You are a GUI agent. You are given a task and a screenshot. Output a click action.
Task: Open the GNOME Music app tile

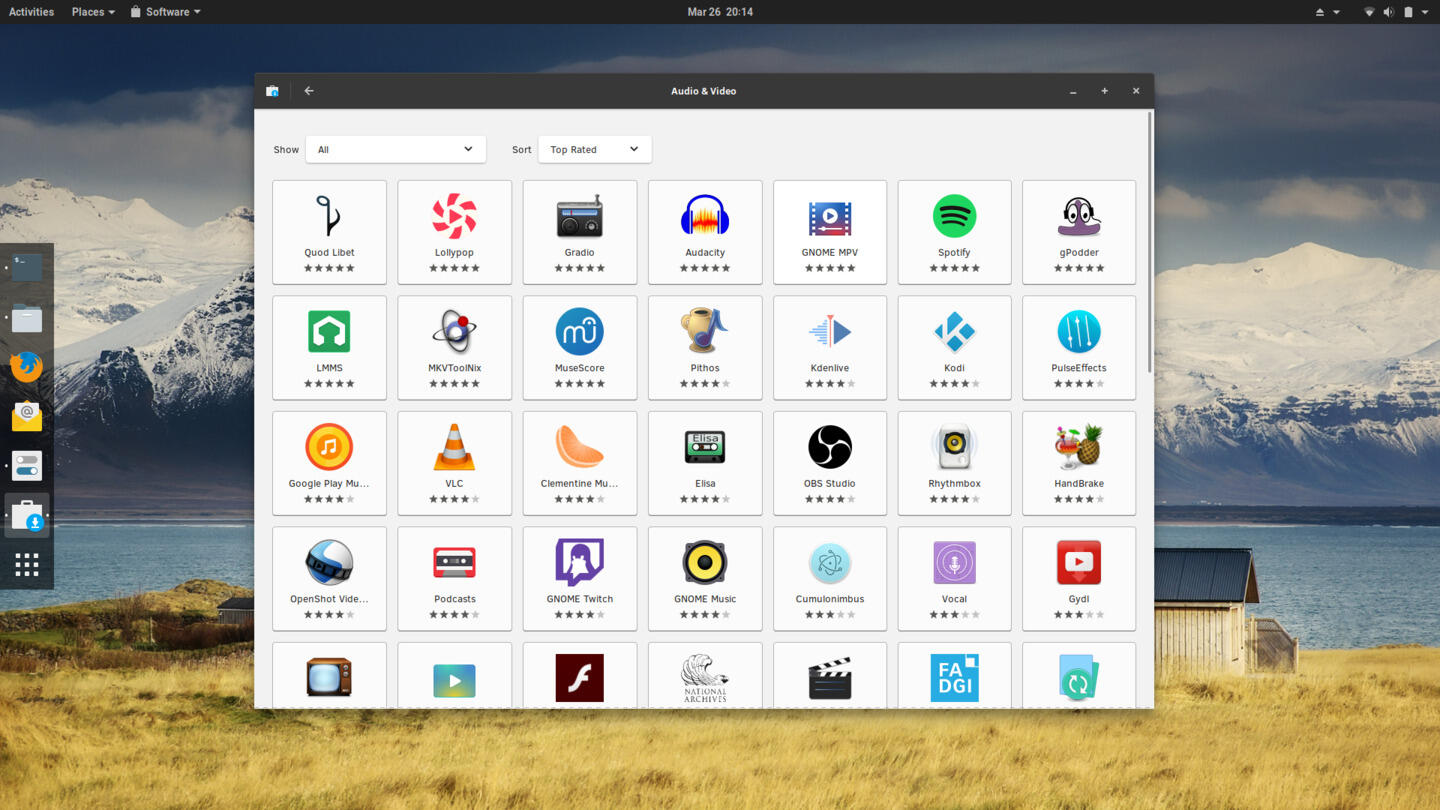click(x=704, y=578)
